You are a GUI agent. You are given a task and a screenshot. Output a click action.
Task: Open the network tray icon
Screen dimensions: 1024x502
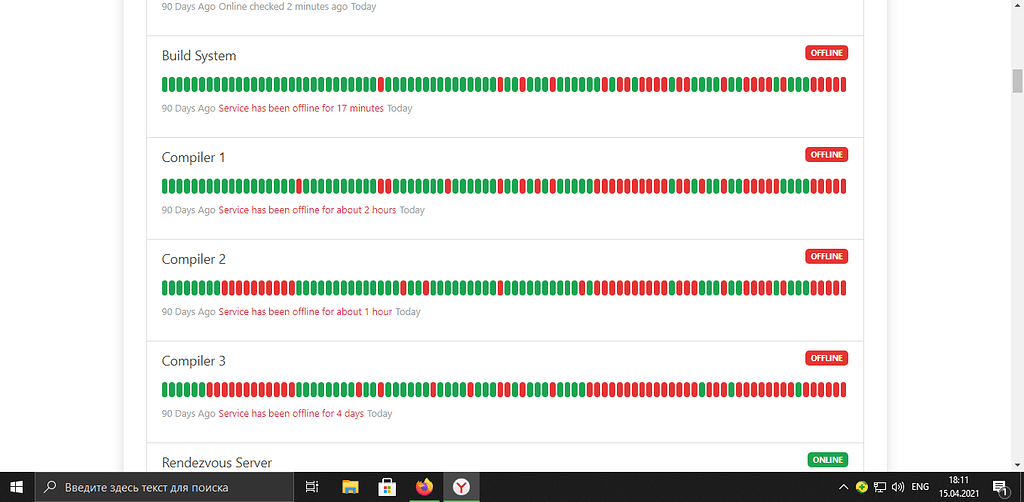click(879, 487)
